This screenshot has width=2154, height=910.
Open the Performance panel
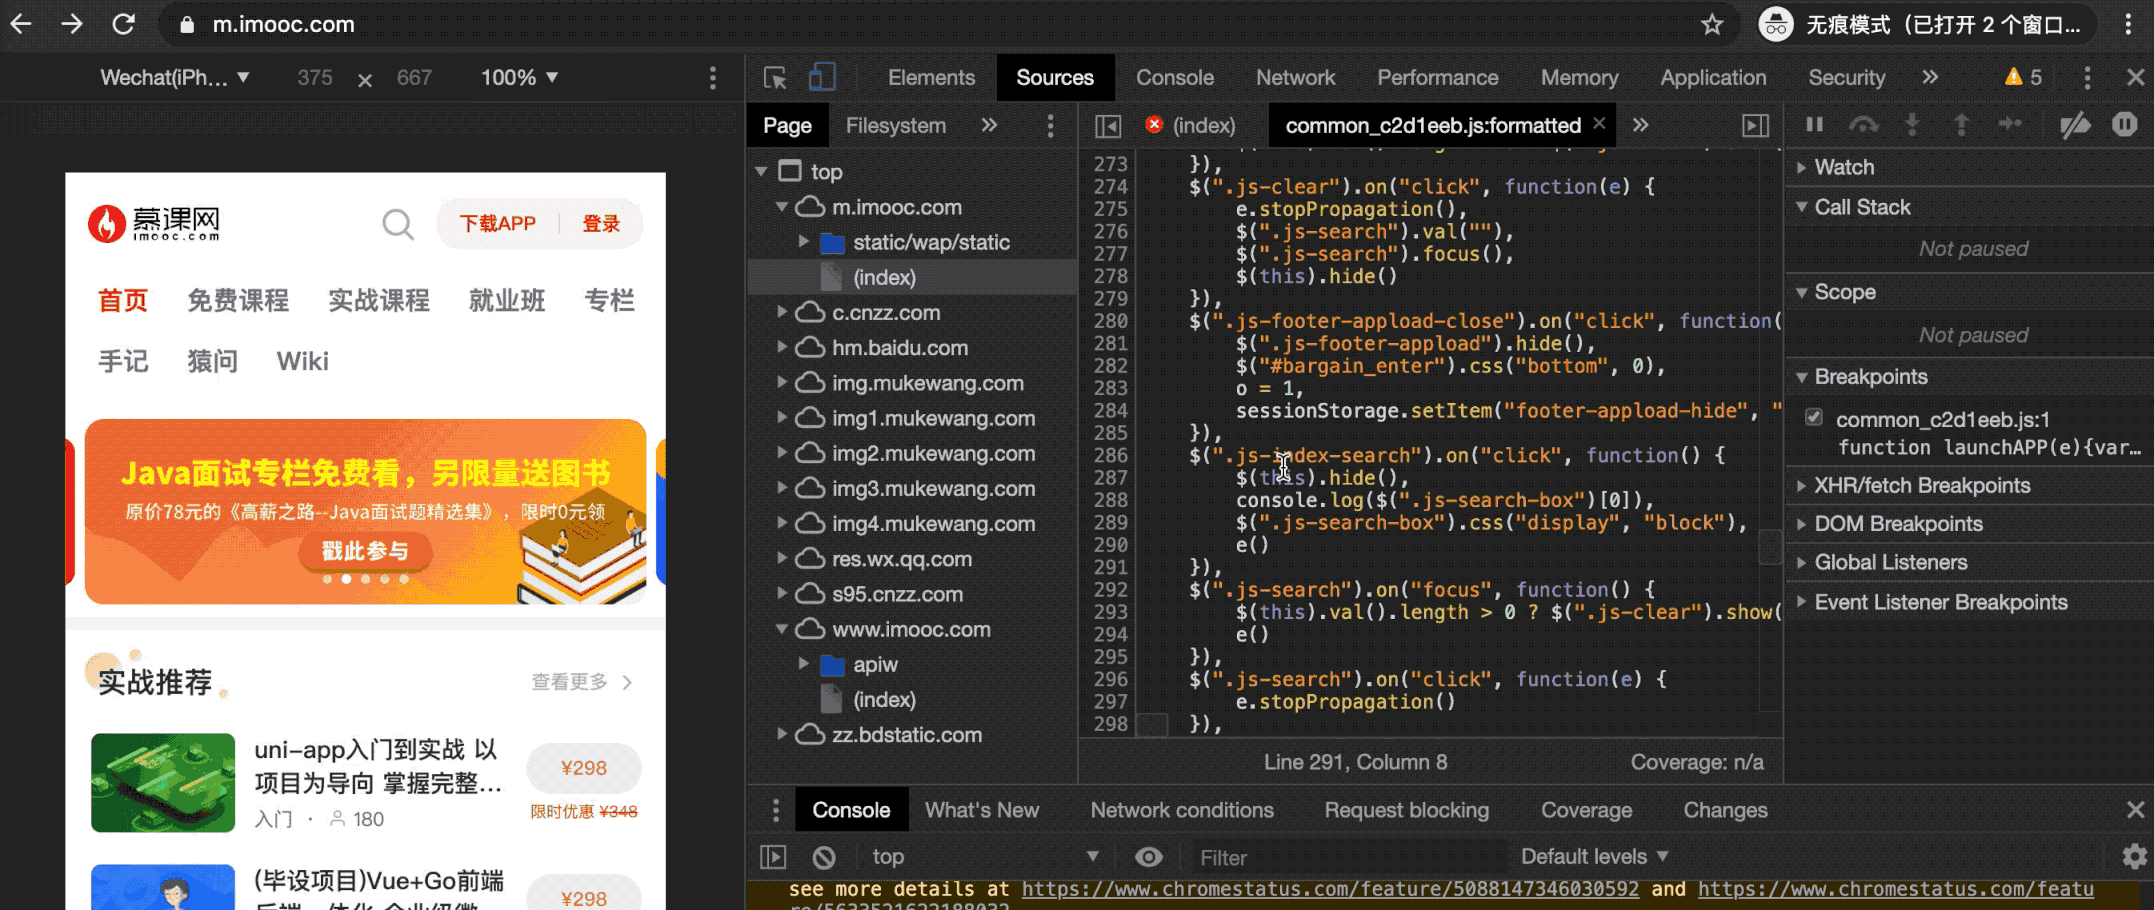tap(1437, 78)
